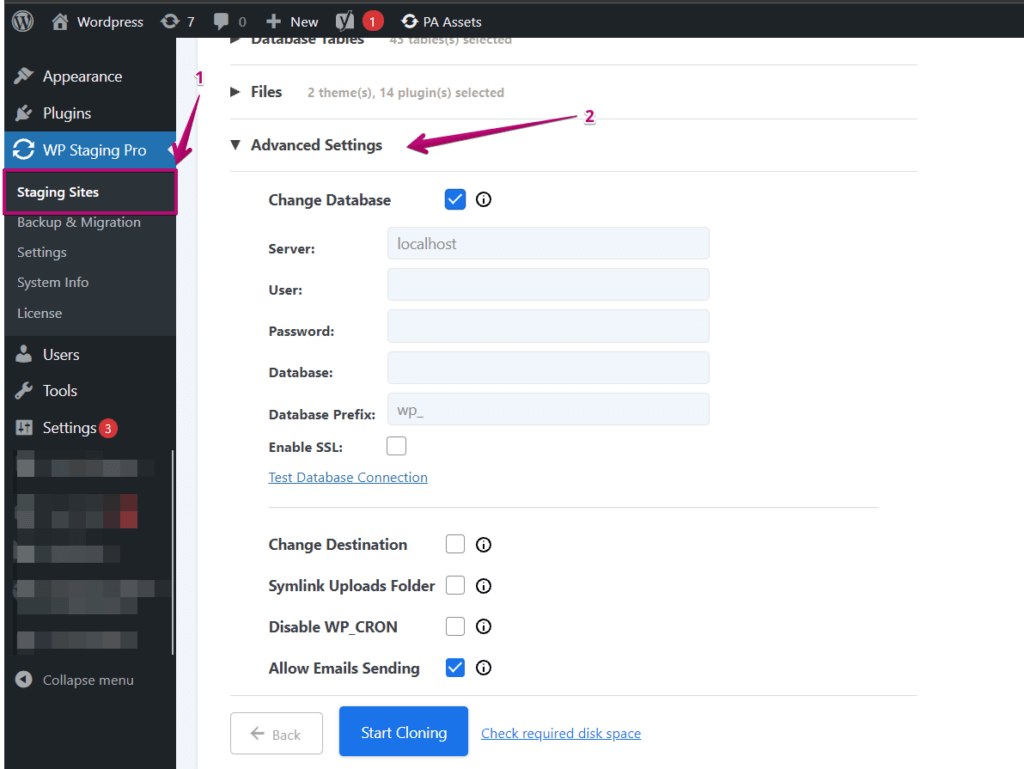Viewport: 1024px width, 769px height.
Task: Click the WP Staging Pro sync icon
Action: [x=24, y=149]
